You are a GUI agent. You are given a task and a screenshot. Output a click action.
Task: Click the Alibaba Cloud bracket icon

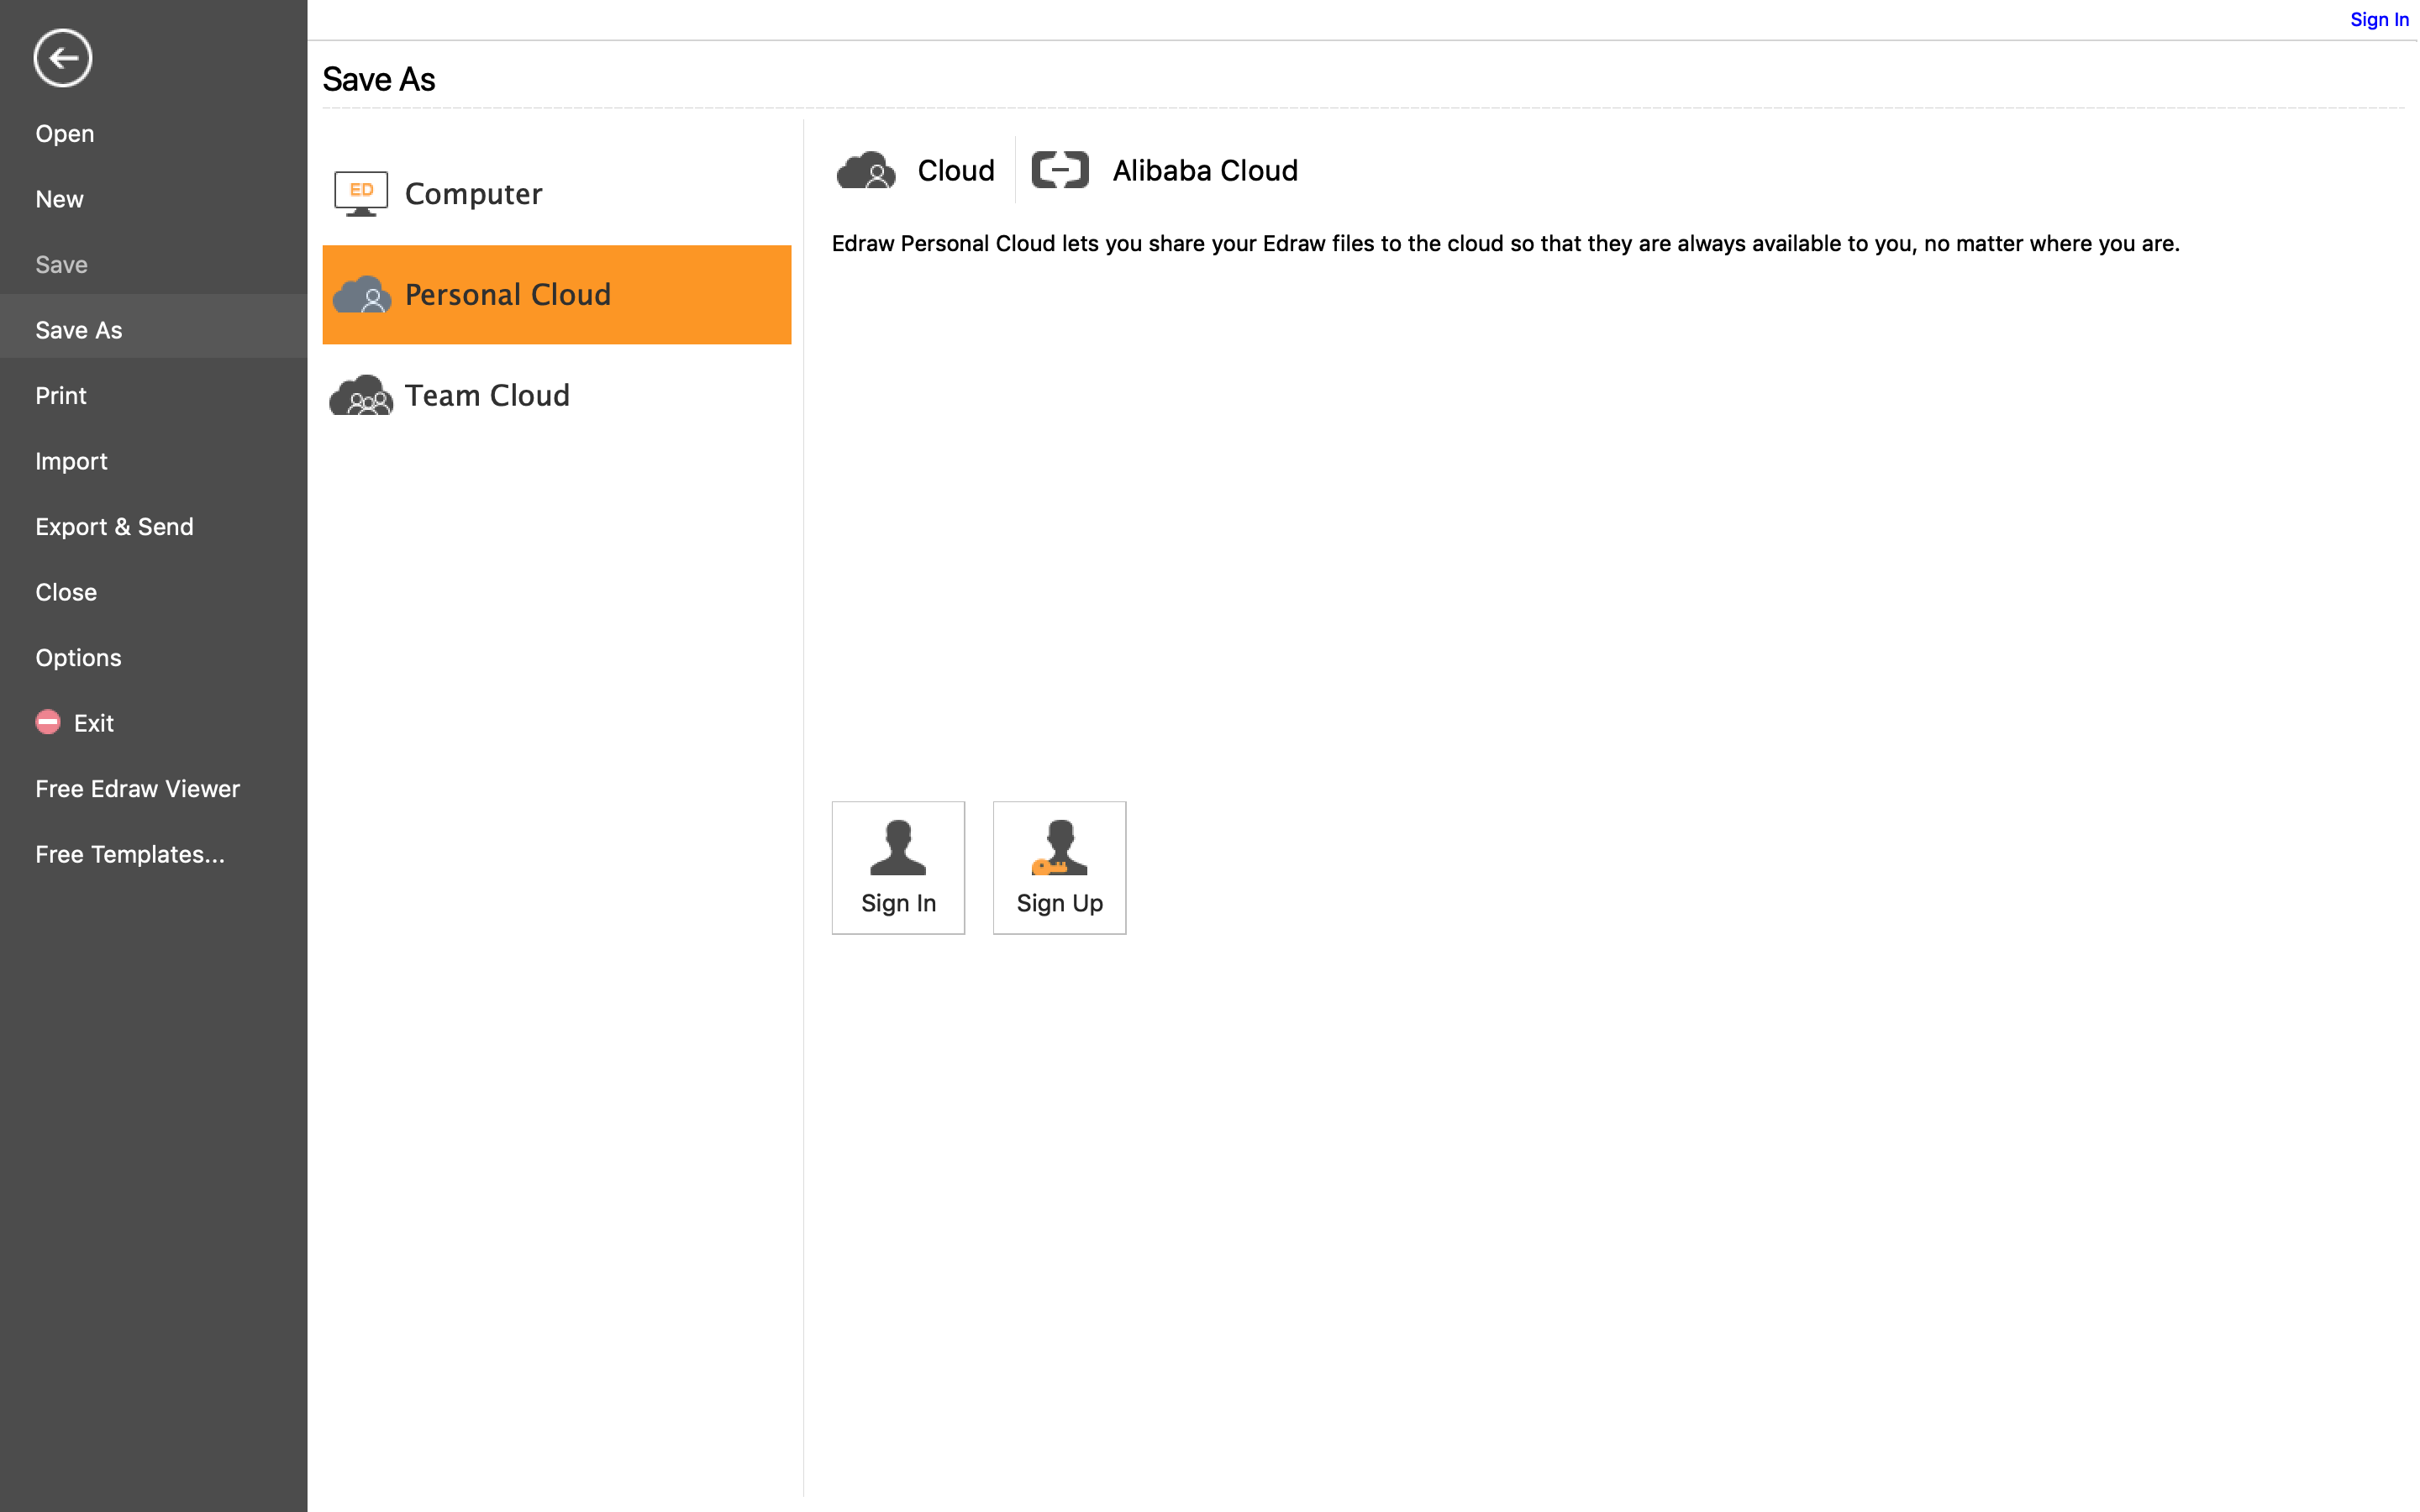[x=1060, y=171]
